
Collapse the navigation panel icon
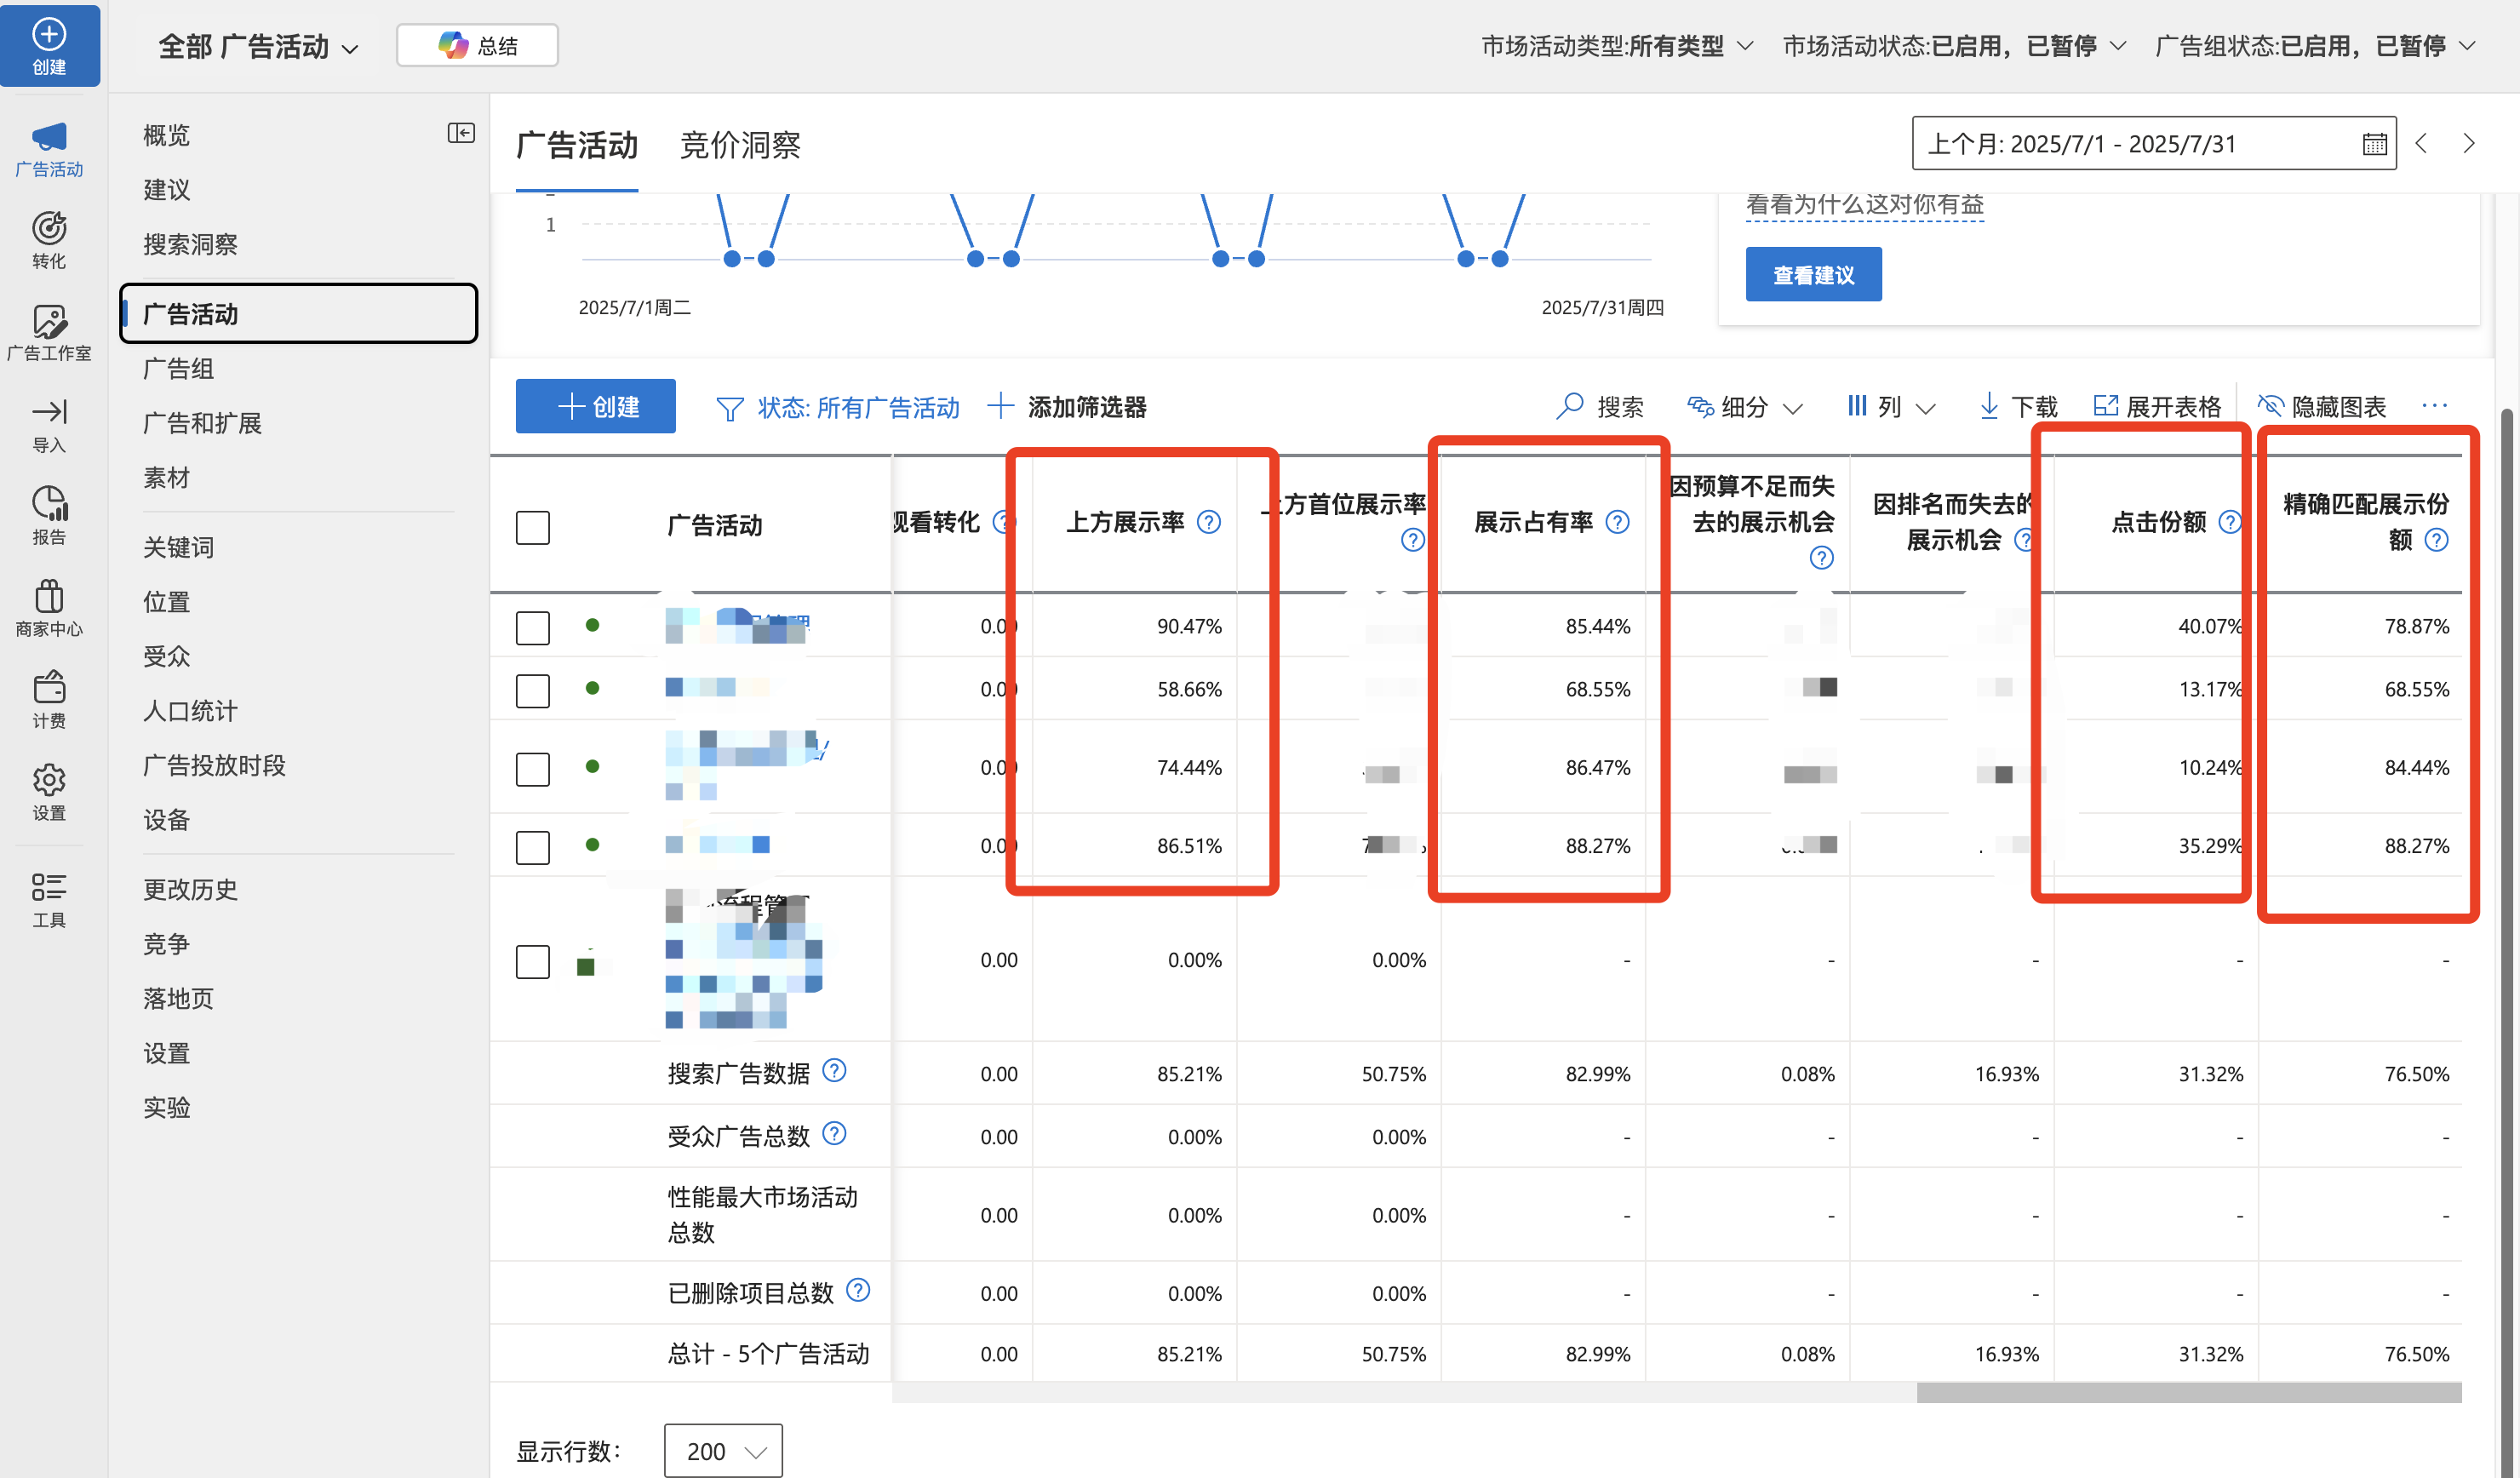pyautogui.click(x=461, y=133)
